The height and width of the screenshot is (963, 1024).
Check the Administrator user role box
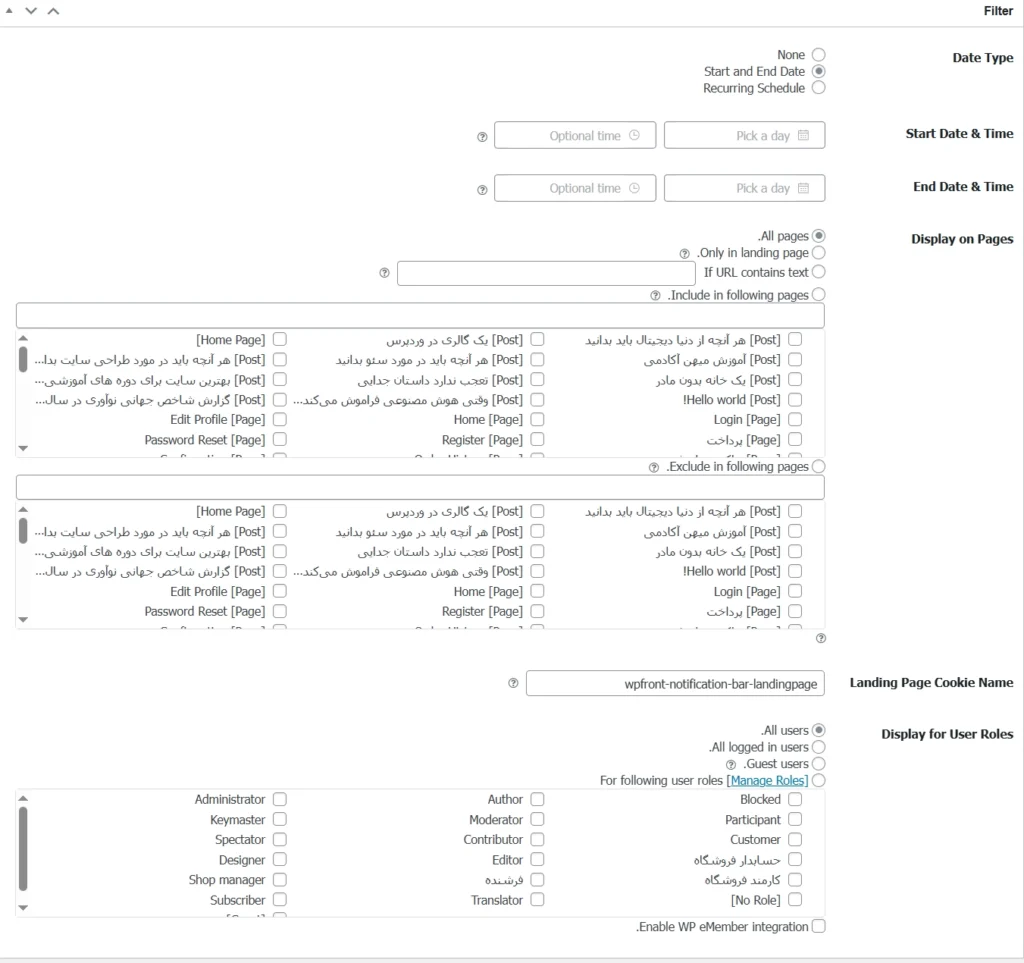pyautogui.click(x=280, y=799)
